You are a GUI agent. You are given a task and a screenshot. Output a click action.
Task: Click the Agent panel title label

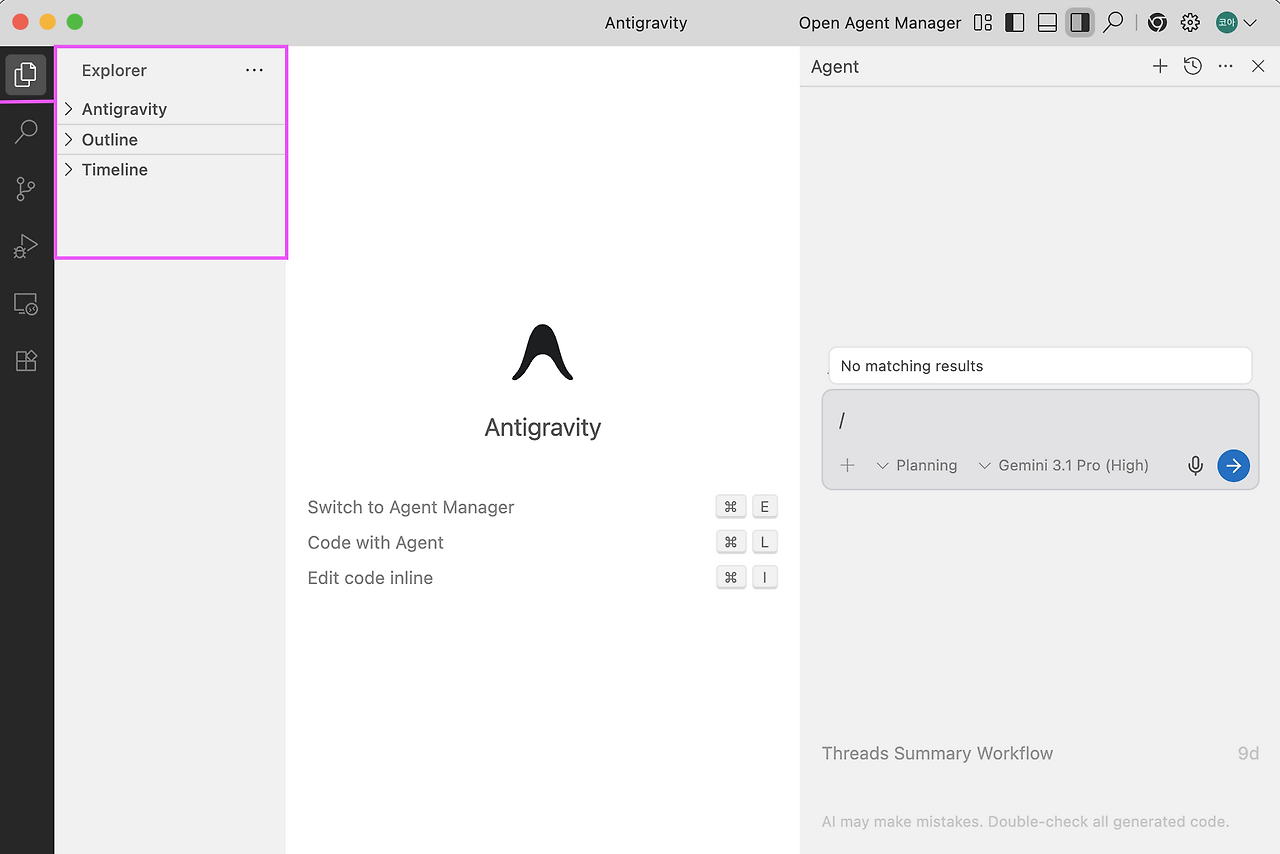[x=835, y=67]
